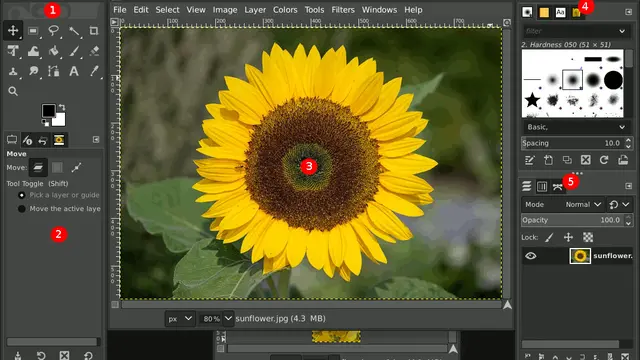The width and height of the screenshot is (640, 360).
Task: Switch to the Device Status tab
Action: [27, 140]
